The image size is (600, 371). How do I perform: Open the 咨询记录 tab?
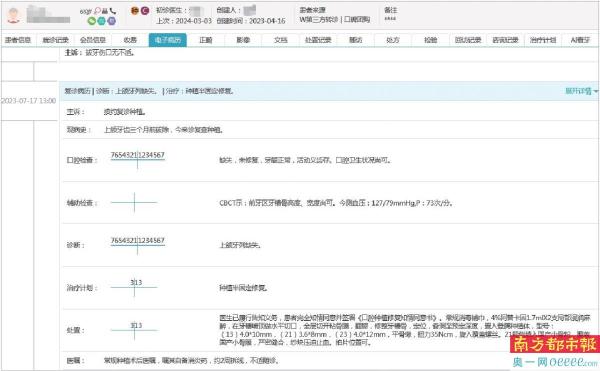pyautogui.click(x=505, y=40)
